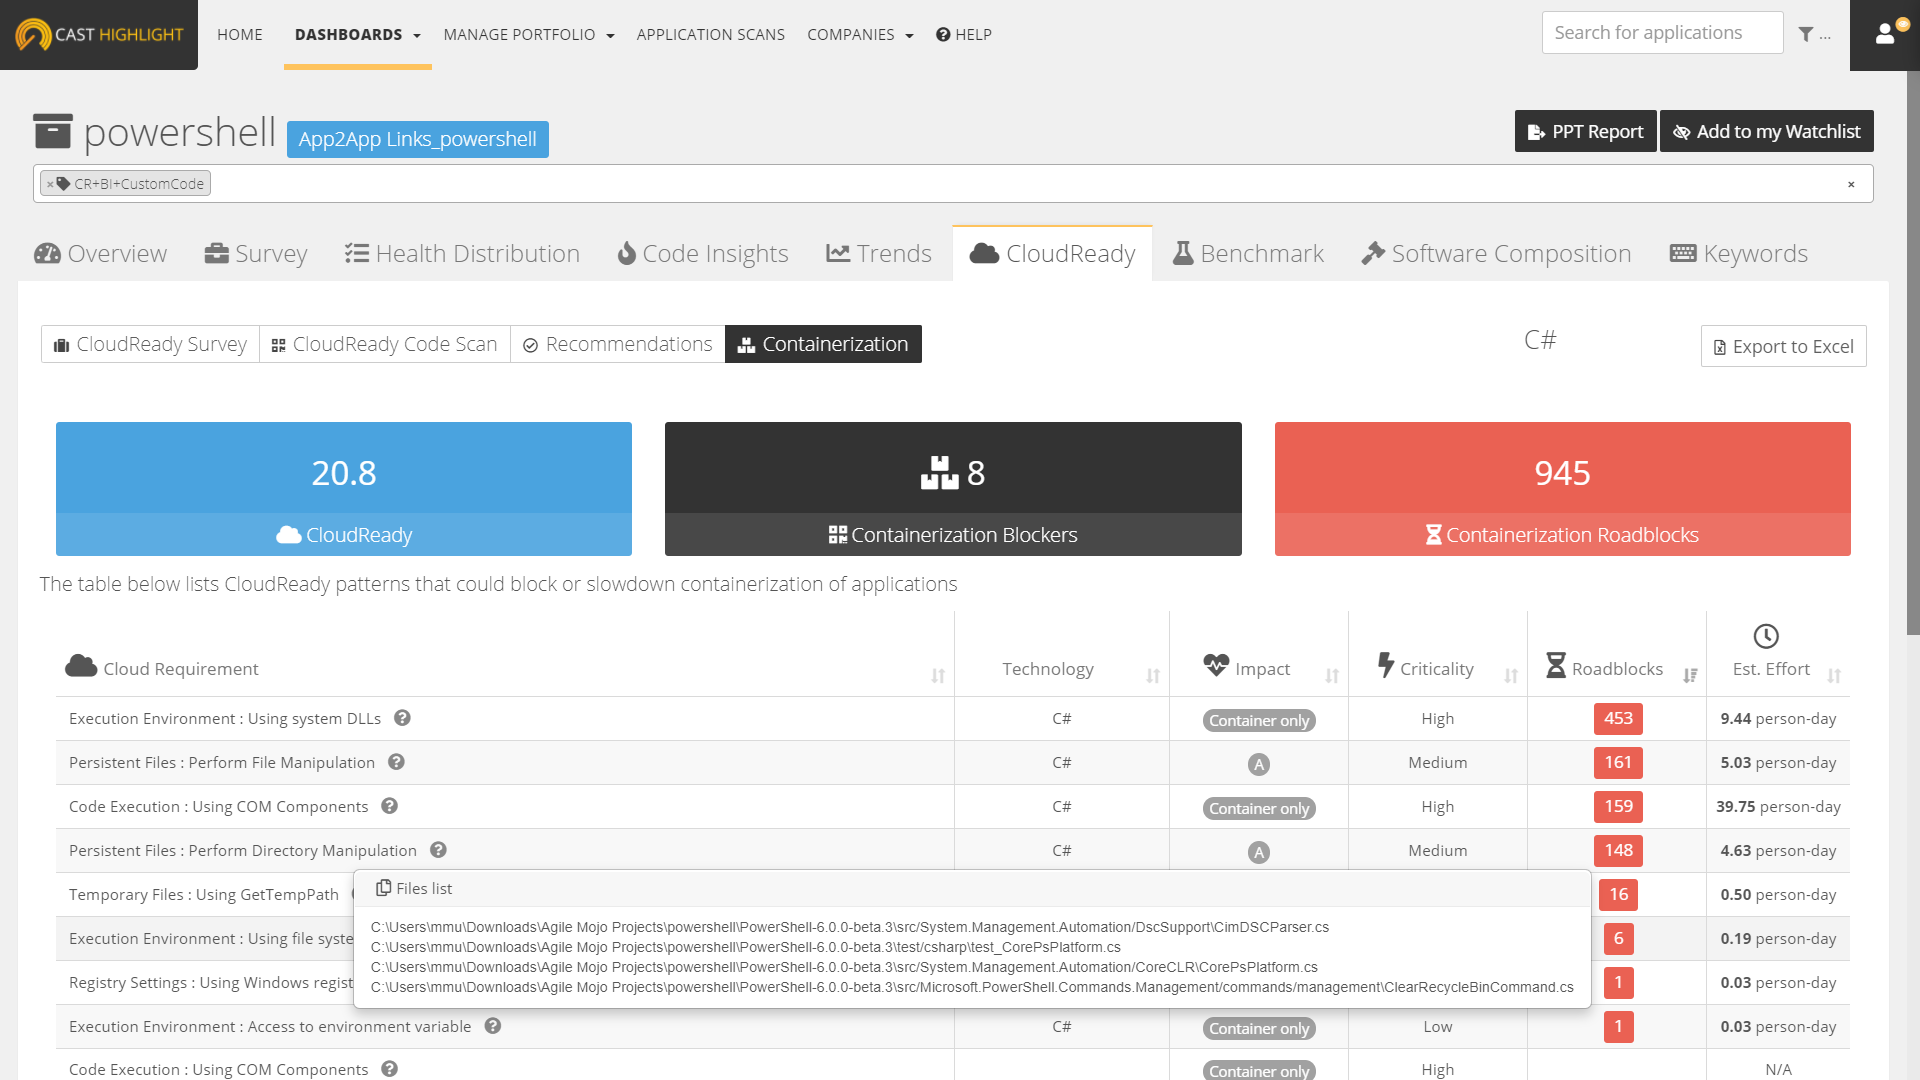Sort table by Roadblocks column

point(1689,675)
